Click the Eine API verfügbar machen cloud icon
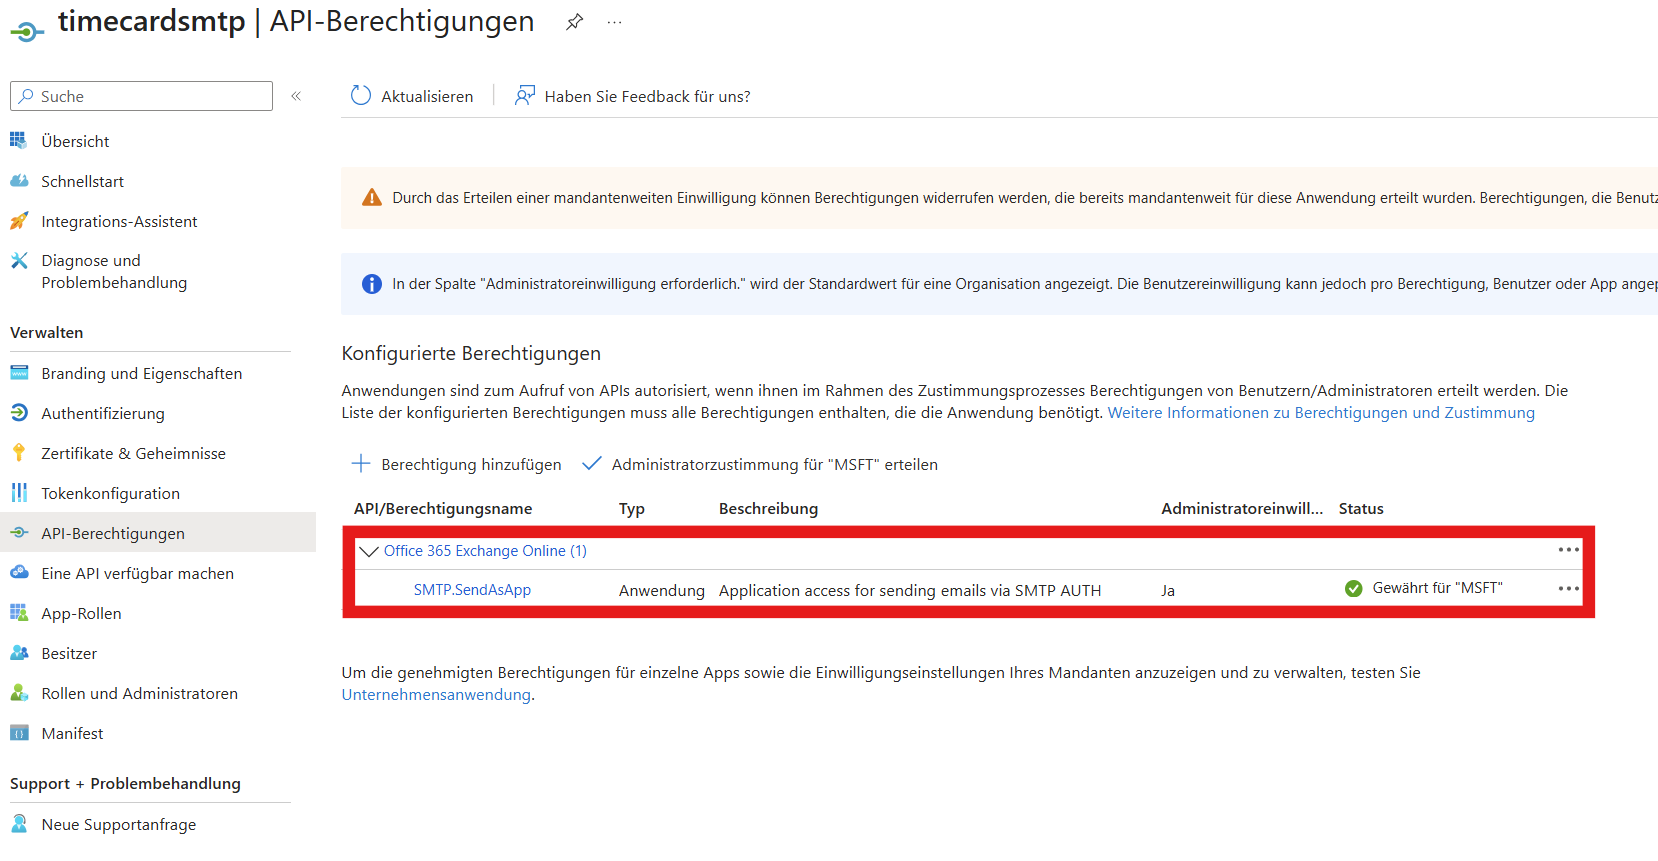The height and width of the screenshot is (861, 1658). [x=19, y=573]
